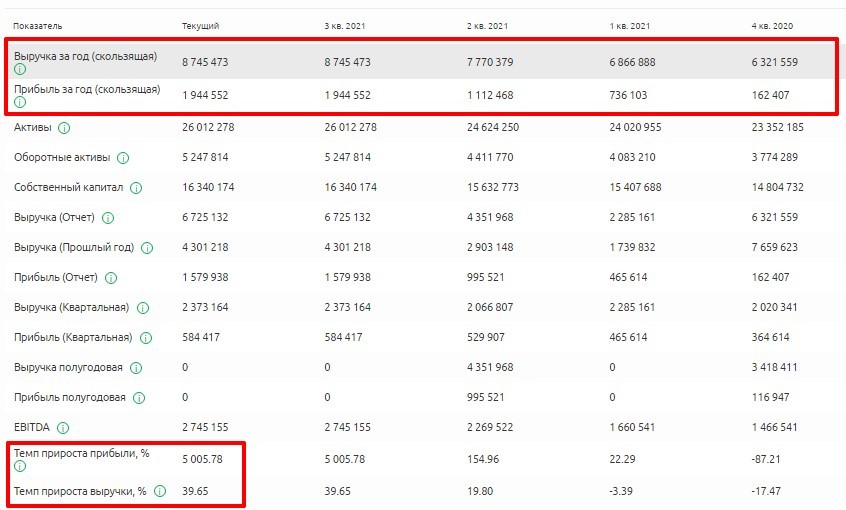The width and height of the screenshot is (846, 510).
Task: Open info icon beside Оборотные активы
Action: click(x=122, y=158)
